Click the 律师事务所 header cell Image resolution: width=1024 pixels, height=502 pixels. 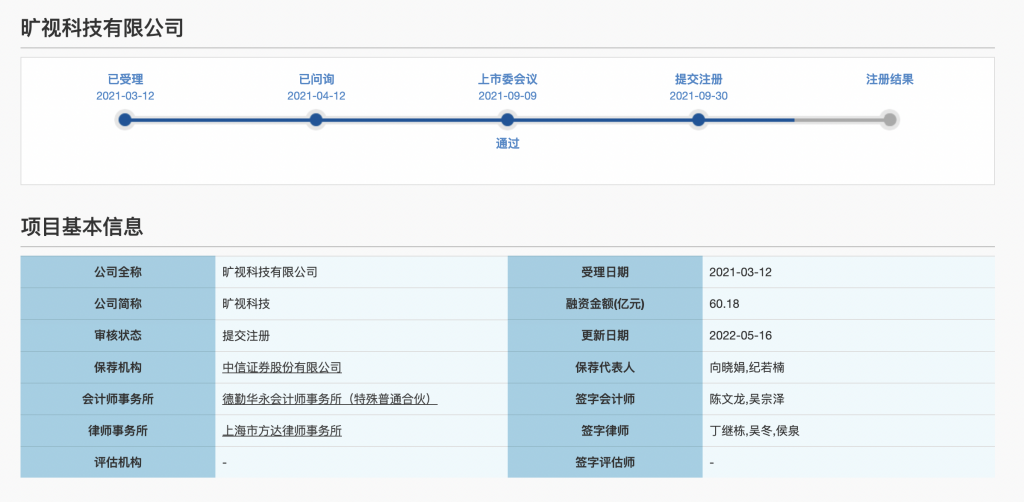pos(118,431)
